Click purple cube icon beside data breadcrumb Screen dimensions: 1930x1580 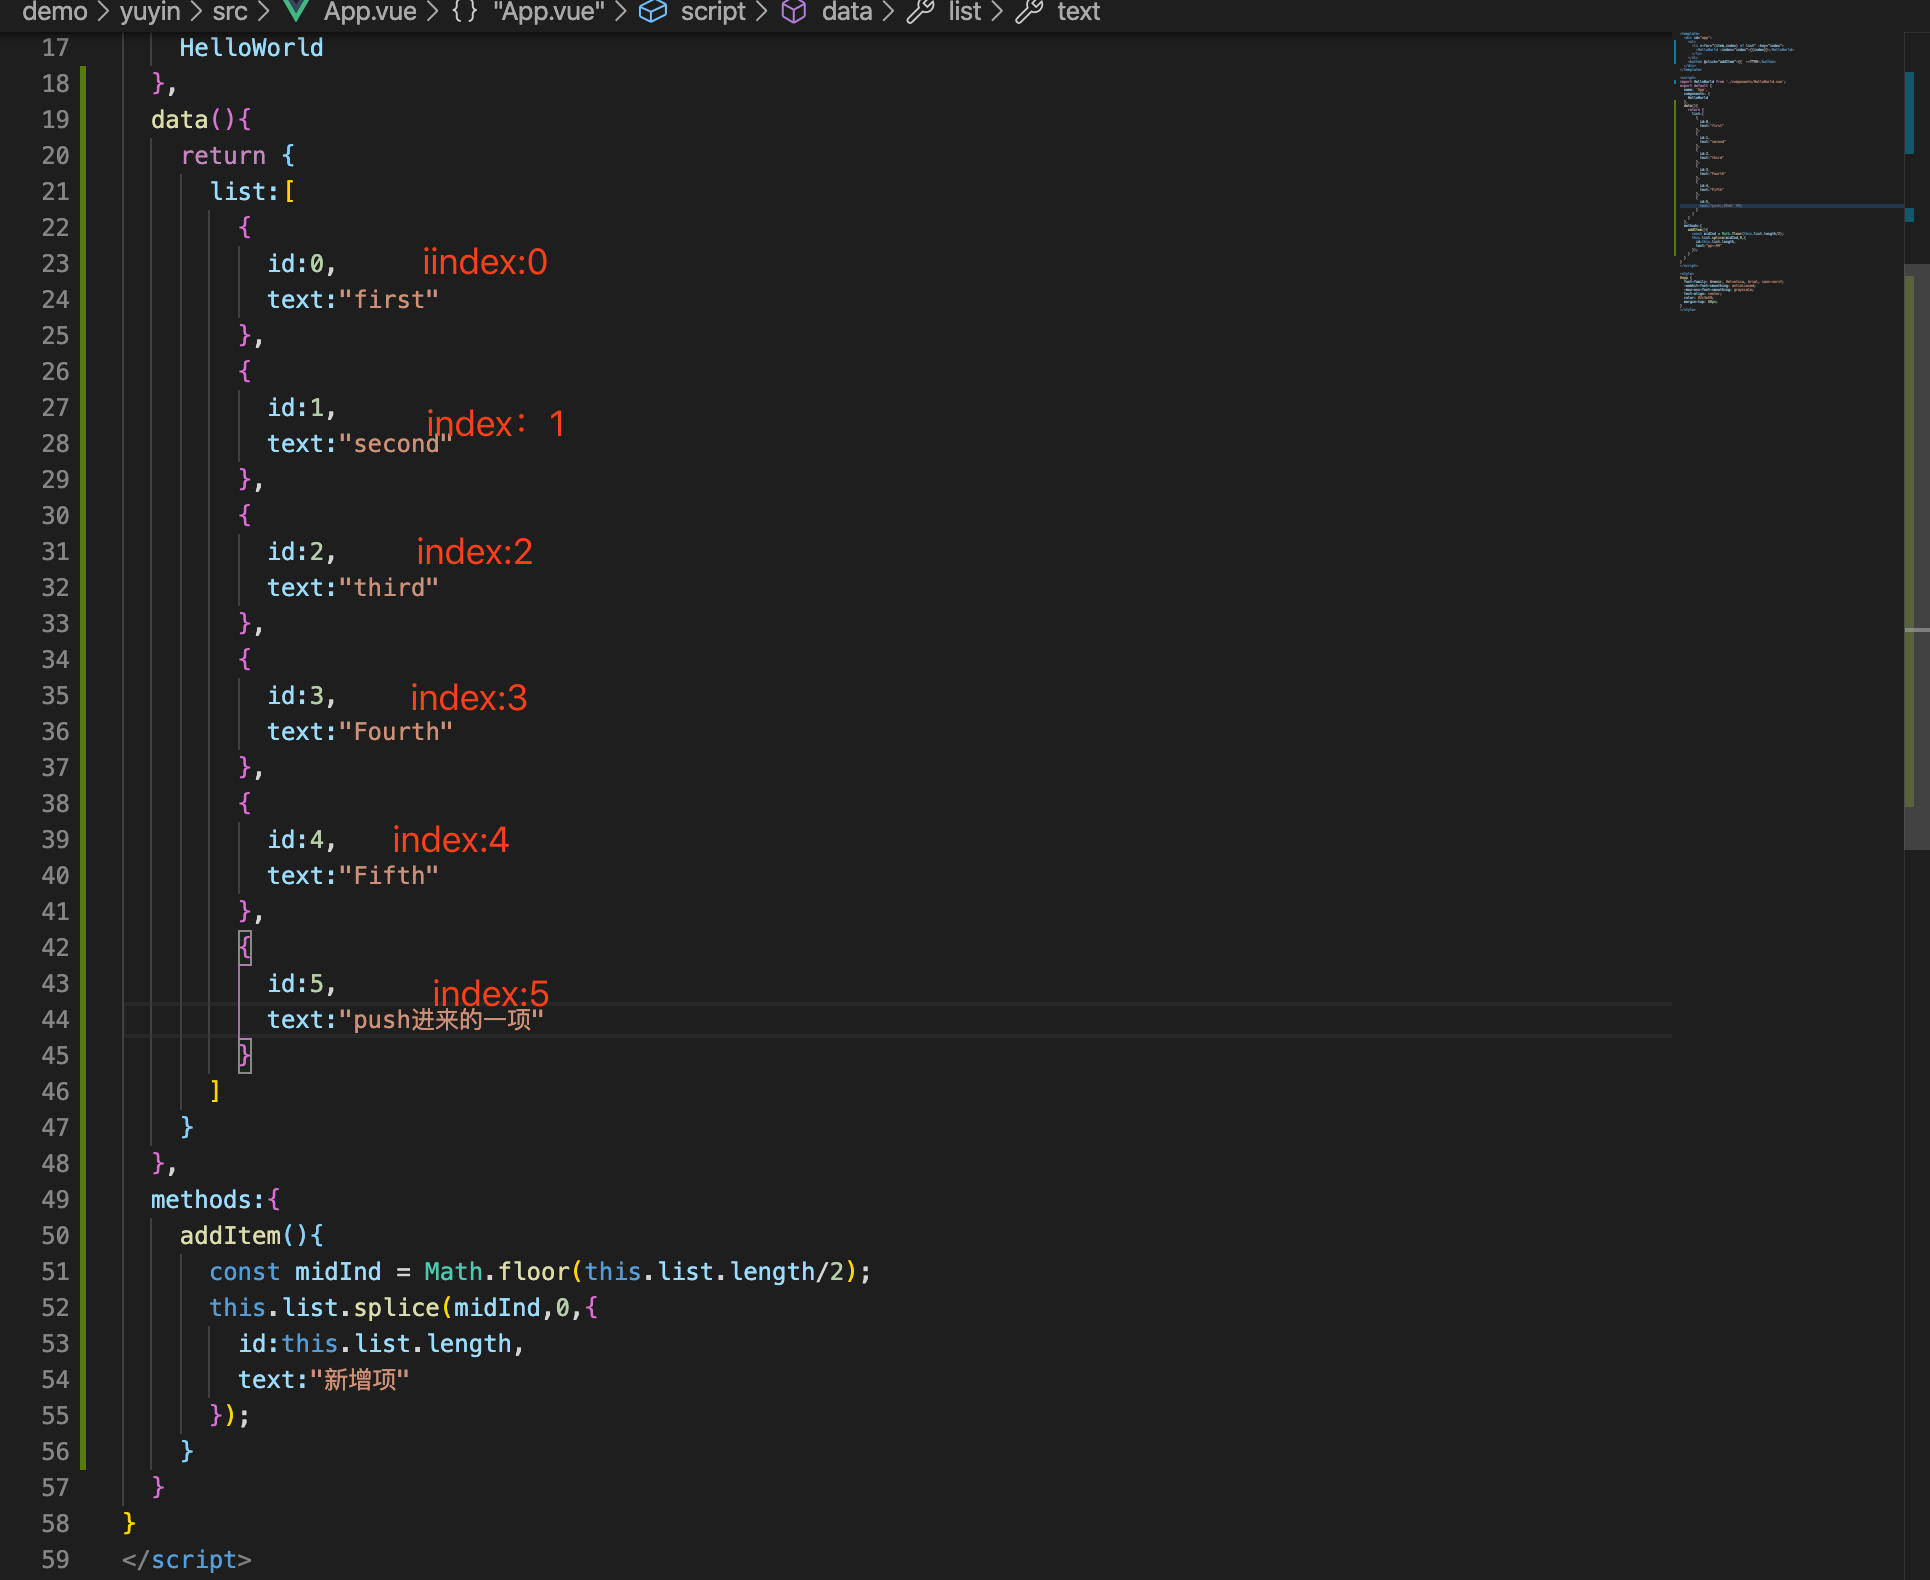click(794, 12)
